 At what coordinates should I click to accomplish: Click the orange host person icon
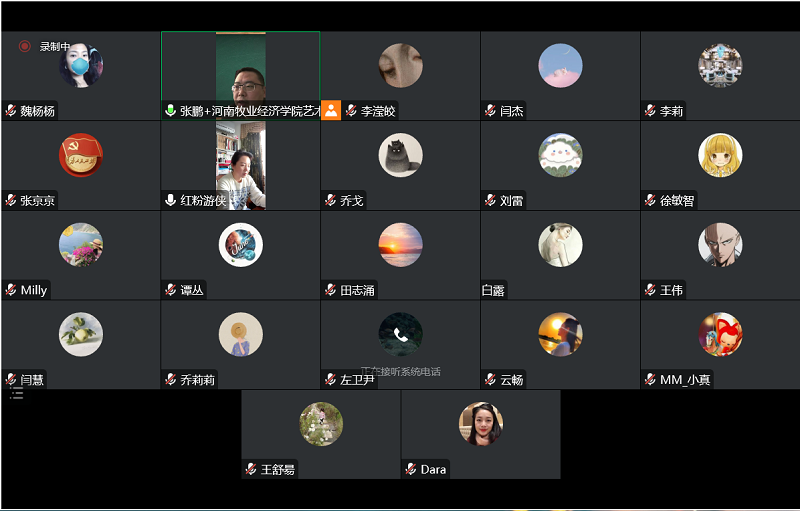[x=331, y=110]
